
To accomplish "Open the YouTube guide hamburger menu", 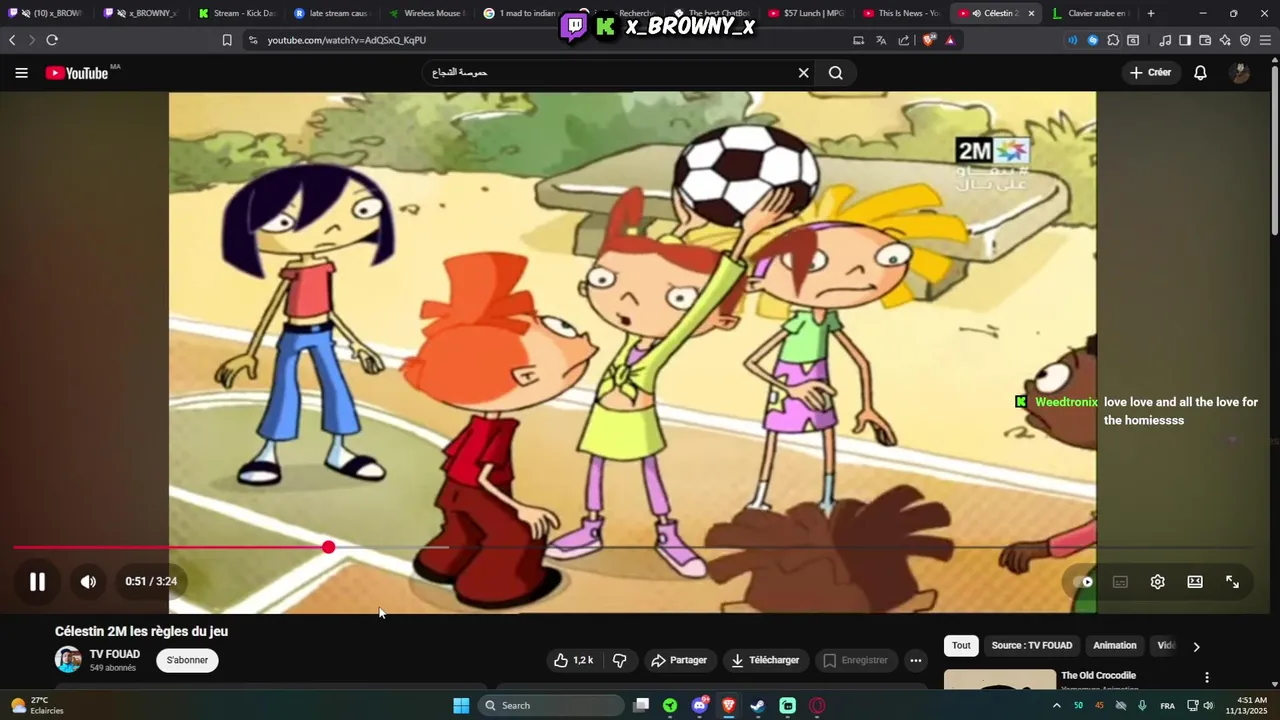I will (21, 73).
